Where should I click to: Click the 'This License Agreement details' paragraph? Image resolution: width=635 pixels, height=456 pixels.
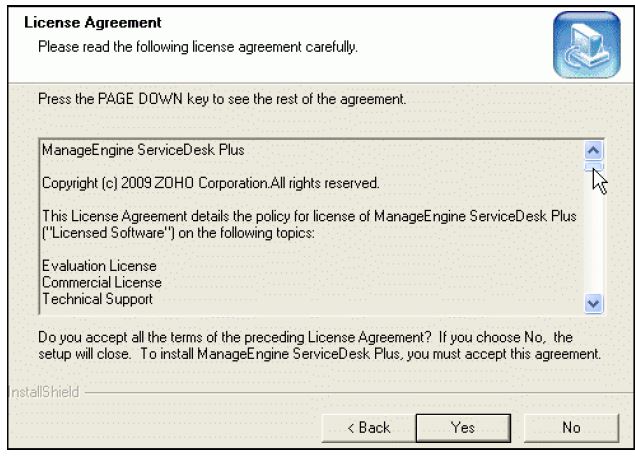[x=309, y=224]
